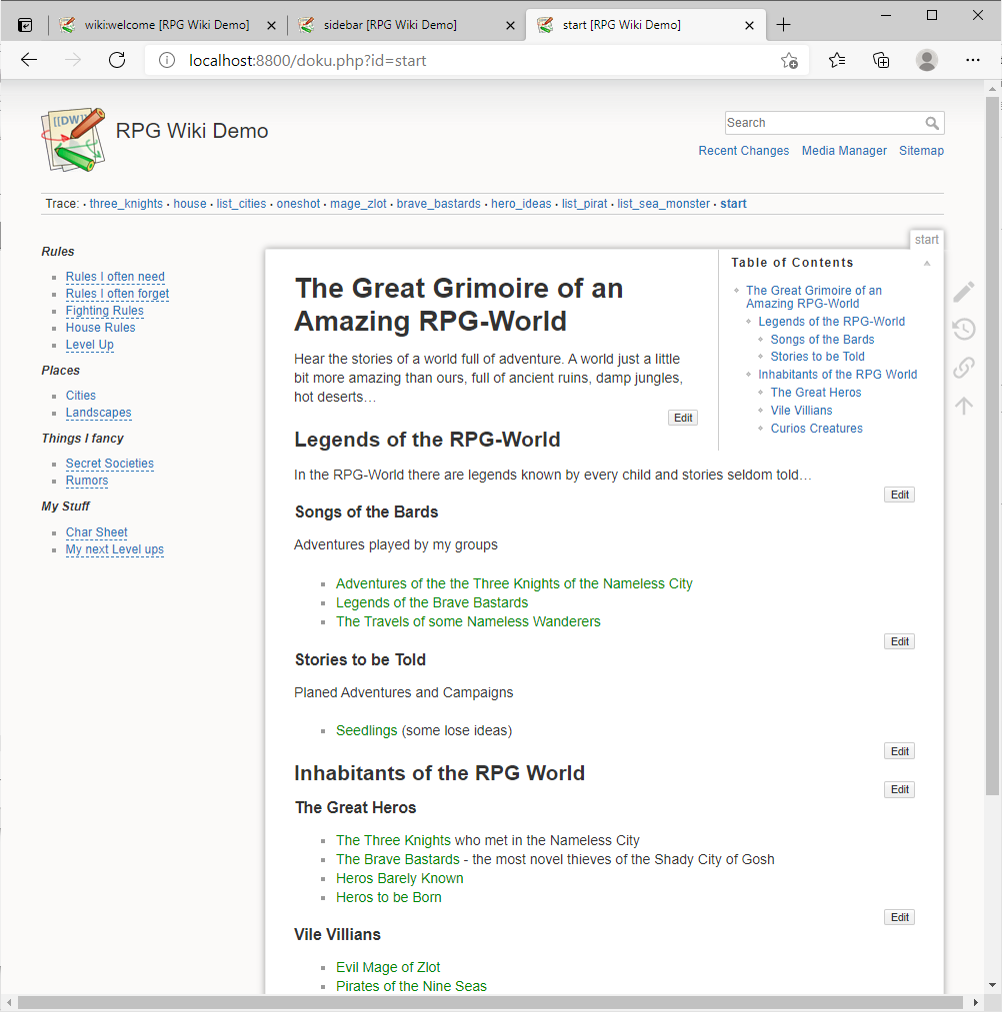Image resolution: width=1002 pixels, height=1012 pixels.
Task: Click the RPG Wiki Demo site title
Action: 192,131
